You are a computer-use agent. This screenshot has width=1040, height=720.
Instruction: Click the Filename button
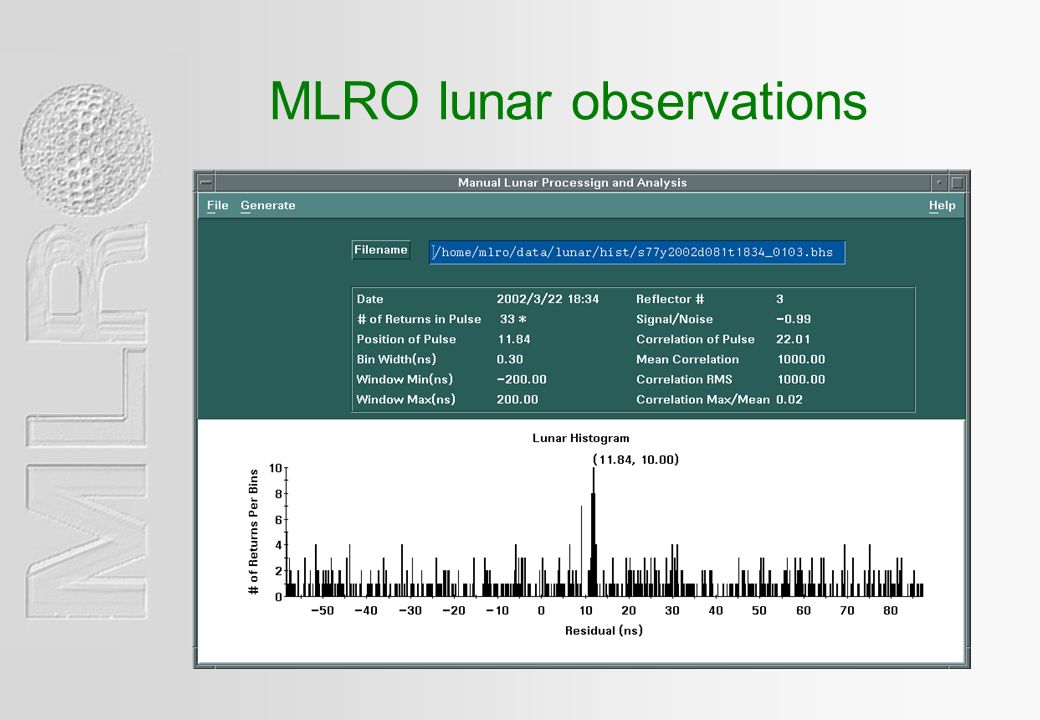tap(381, 250)
